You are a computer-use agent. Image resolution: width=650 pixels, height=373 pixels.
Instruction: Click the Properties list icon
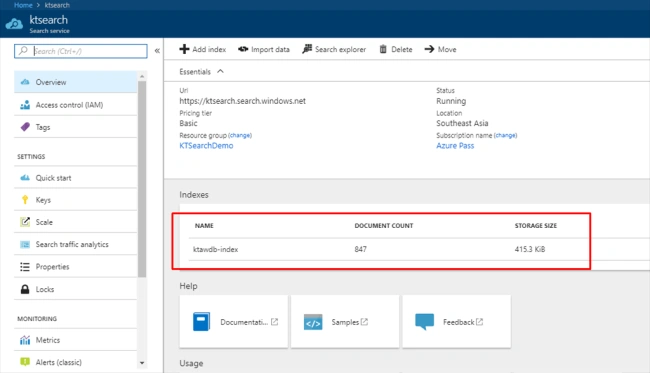[25, 266]
